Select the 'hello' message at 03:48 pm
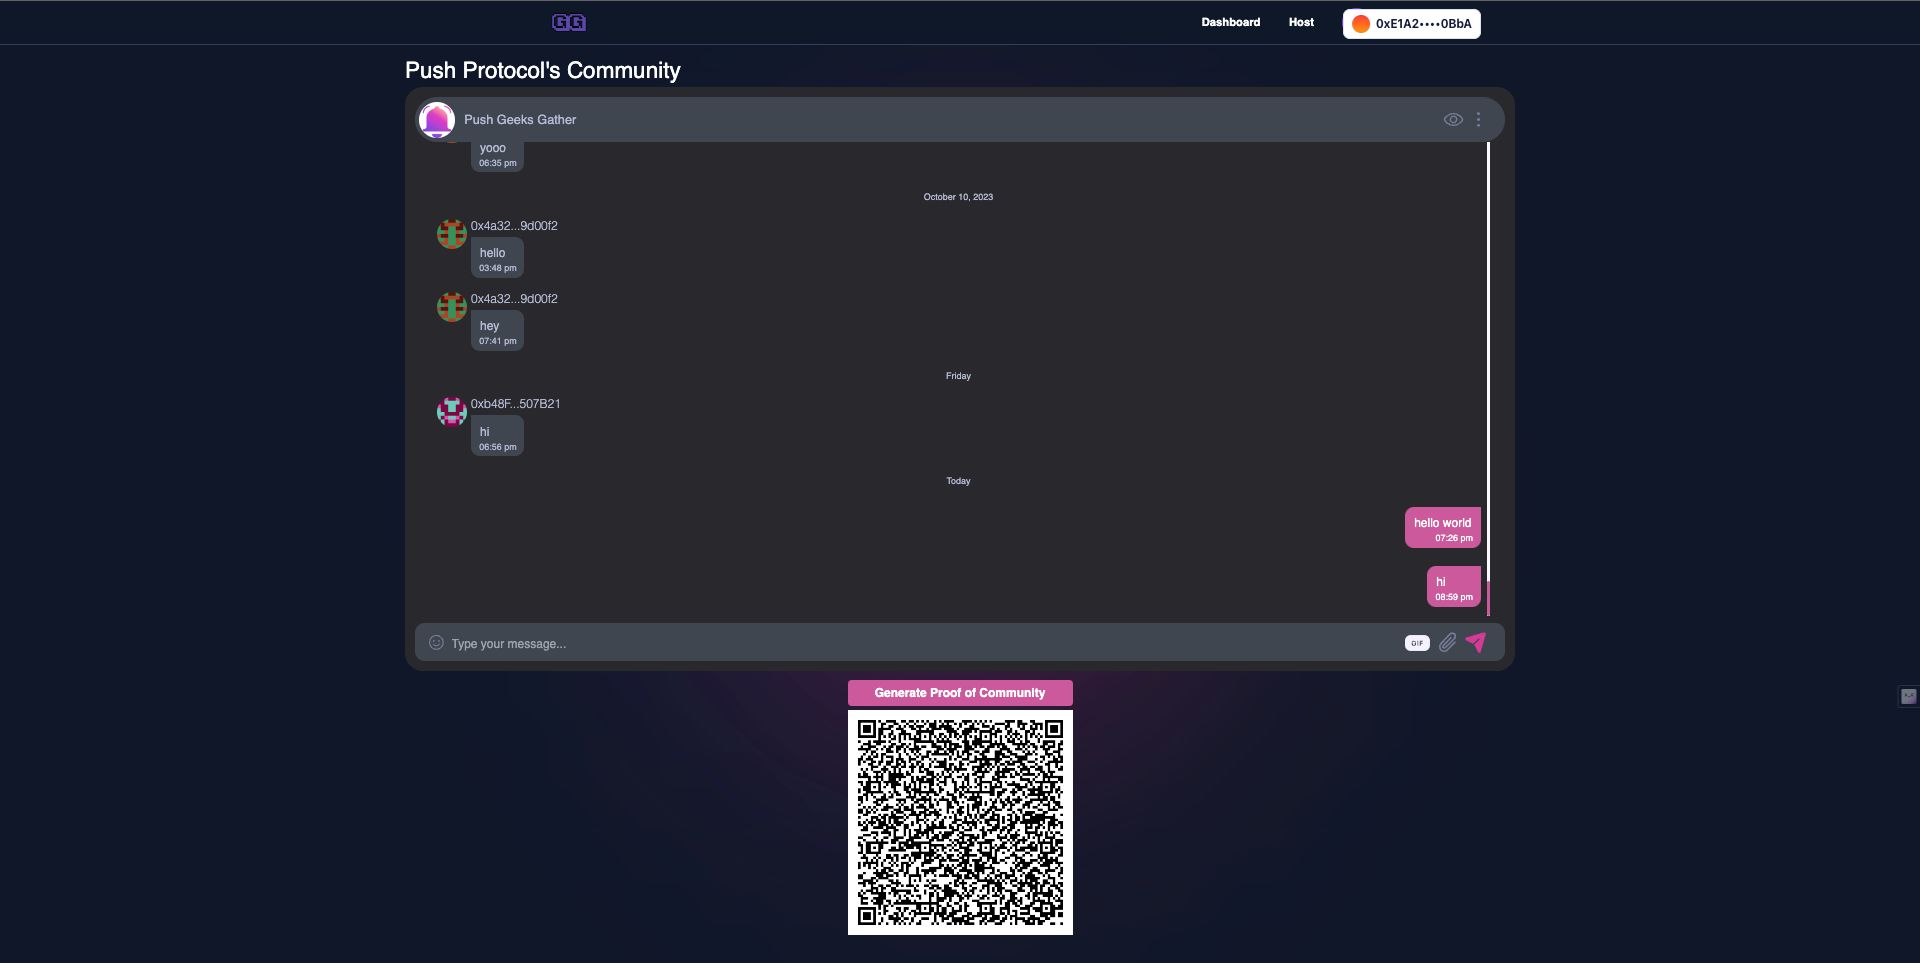This screenshot has height=963, width=1920. pyautogui.click(x=497, y=258)
